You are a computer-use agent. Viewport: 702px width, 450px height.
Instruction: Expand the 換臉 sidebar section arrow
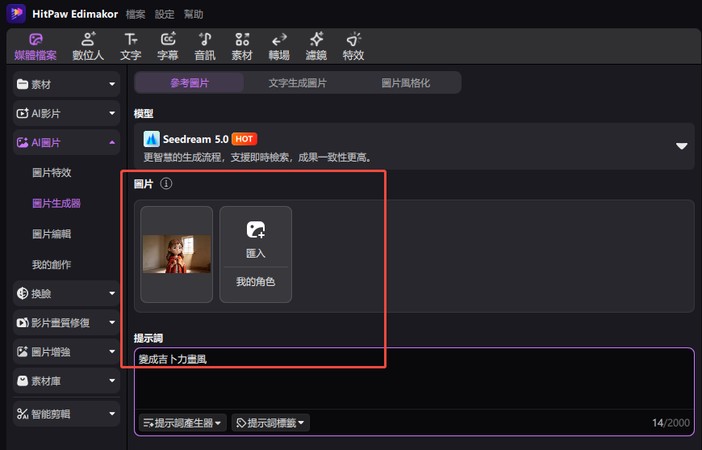[x=112, y=293]
